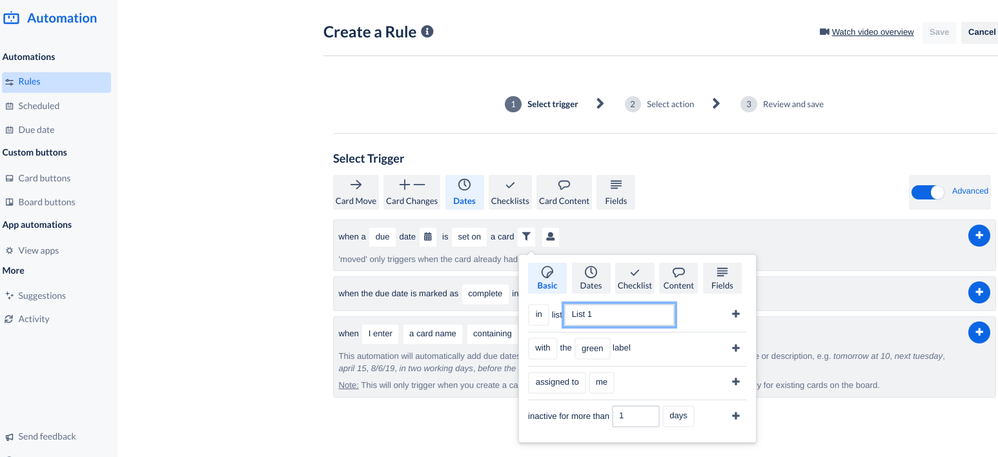Add the card name containing trigger
The image size is (998, 457).
979,332
